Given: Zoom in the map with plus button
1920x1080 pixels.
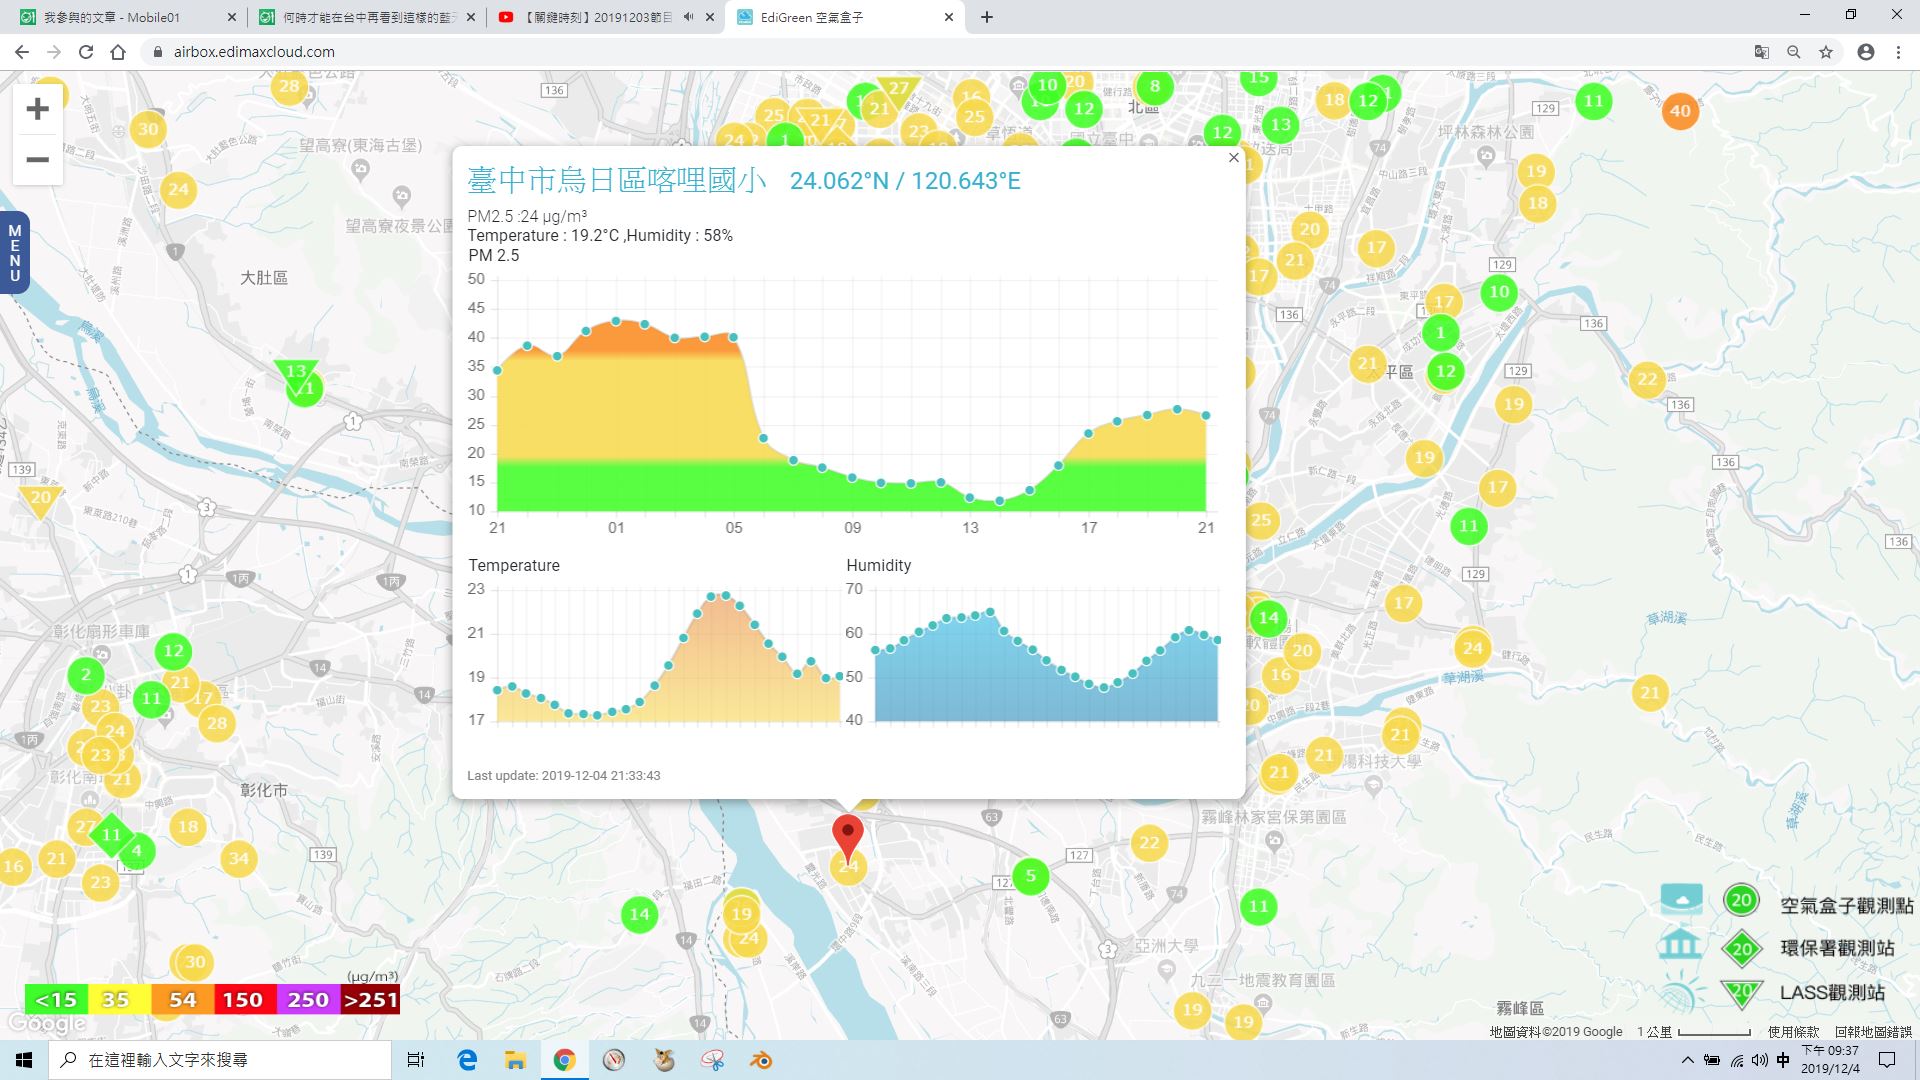Looking at the screenshot, I should coord(37,109).
